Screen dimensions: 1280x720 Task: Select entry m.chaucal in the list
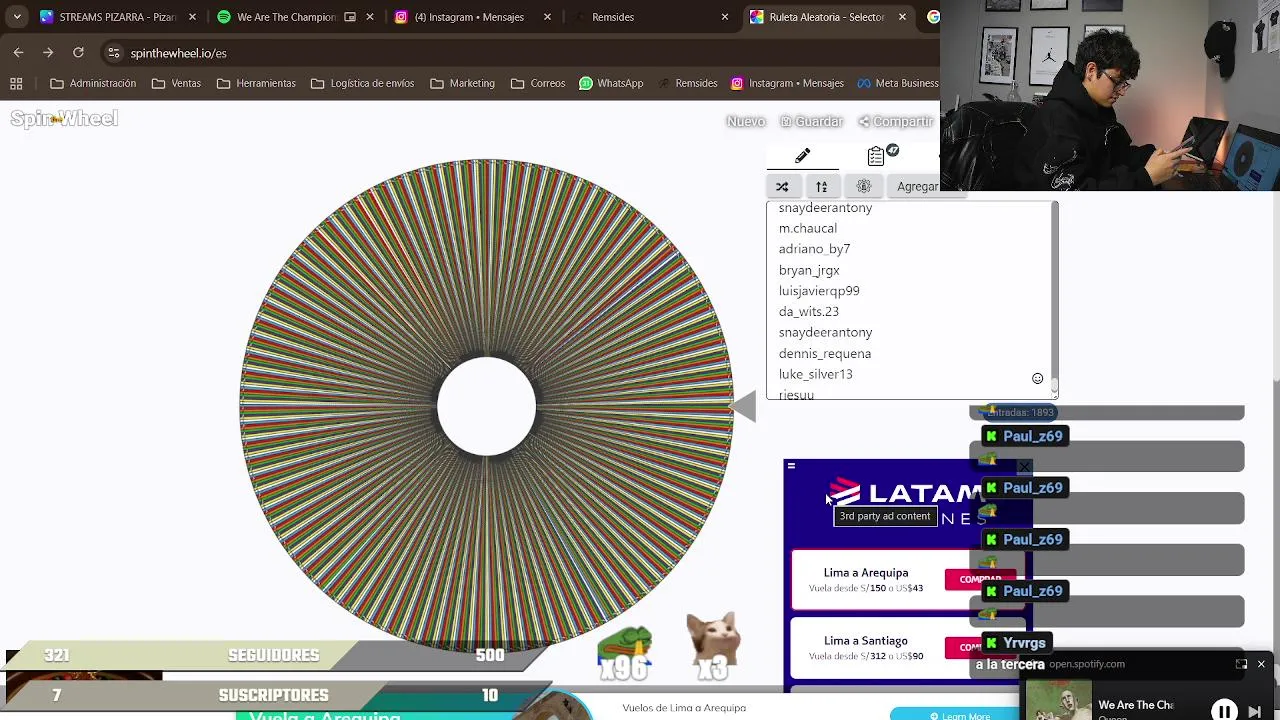(808, 228)
